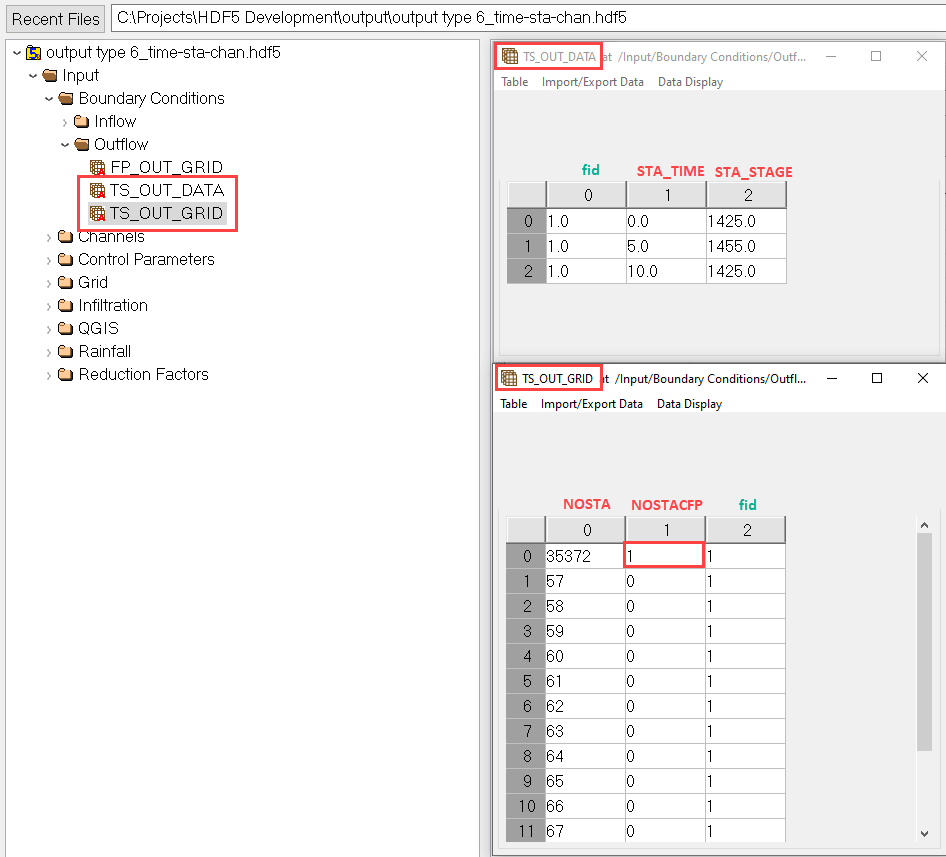Click the table icon in TS_OUT_GRID window title
This screenshot has height=857, width=946.
[x=509, y=379]
